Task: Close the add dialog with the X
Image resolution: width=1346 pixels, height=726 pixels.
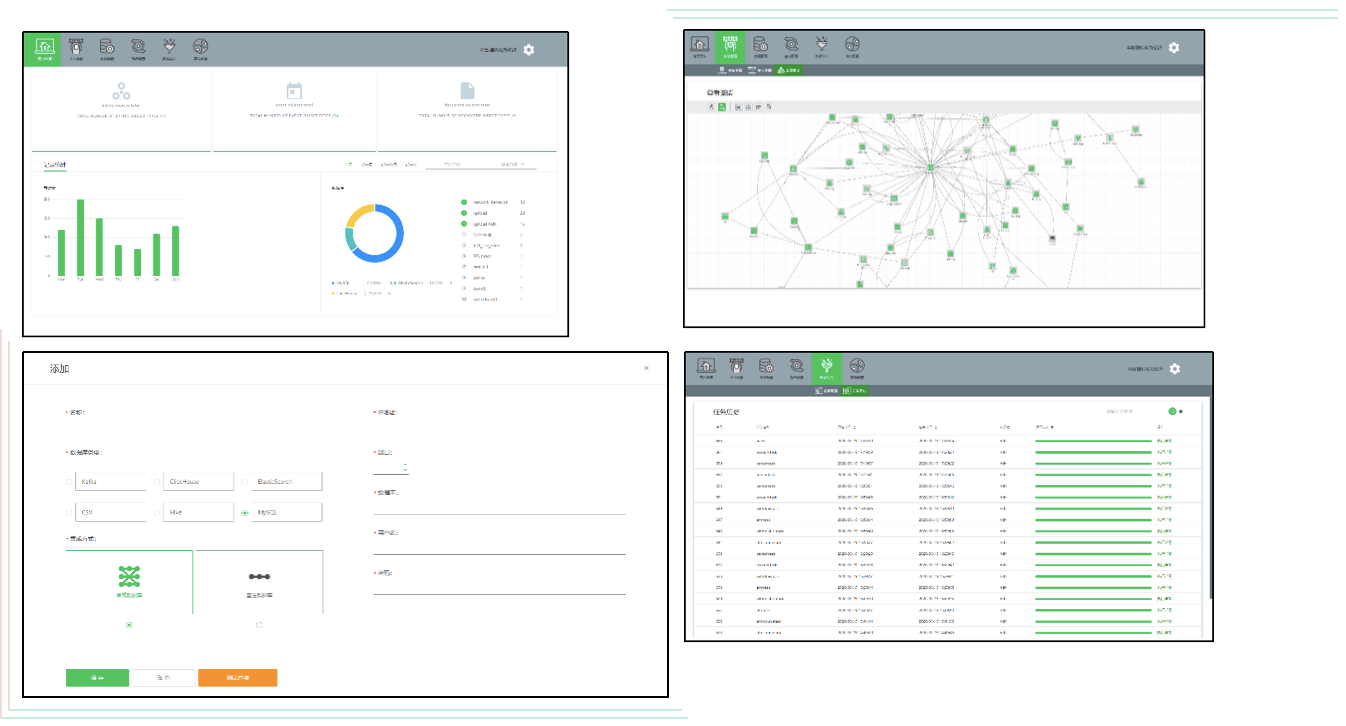Action: [646, 368]
